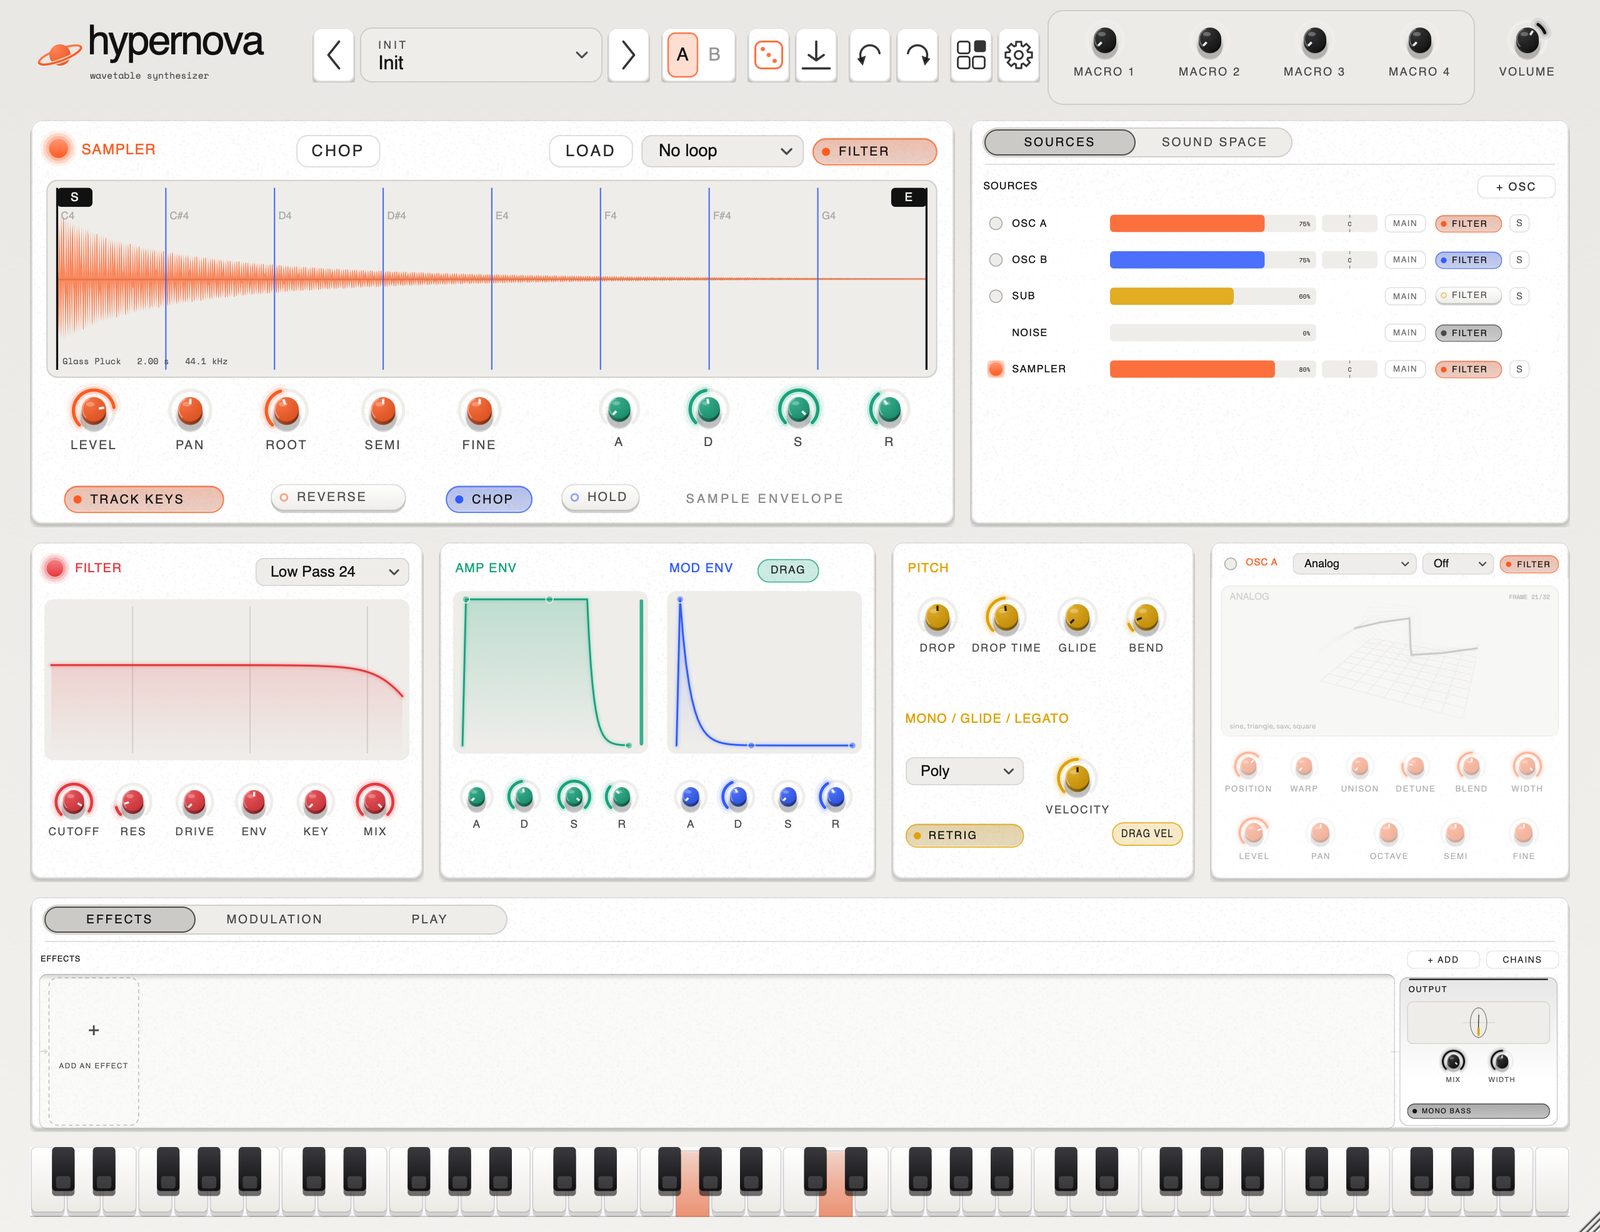Click the save preset download icon

(816, 55)
